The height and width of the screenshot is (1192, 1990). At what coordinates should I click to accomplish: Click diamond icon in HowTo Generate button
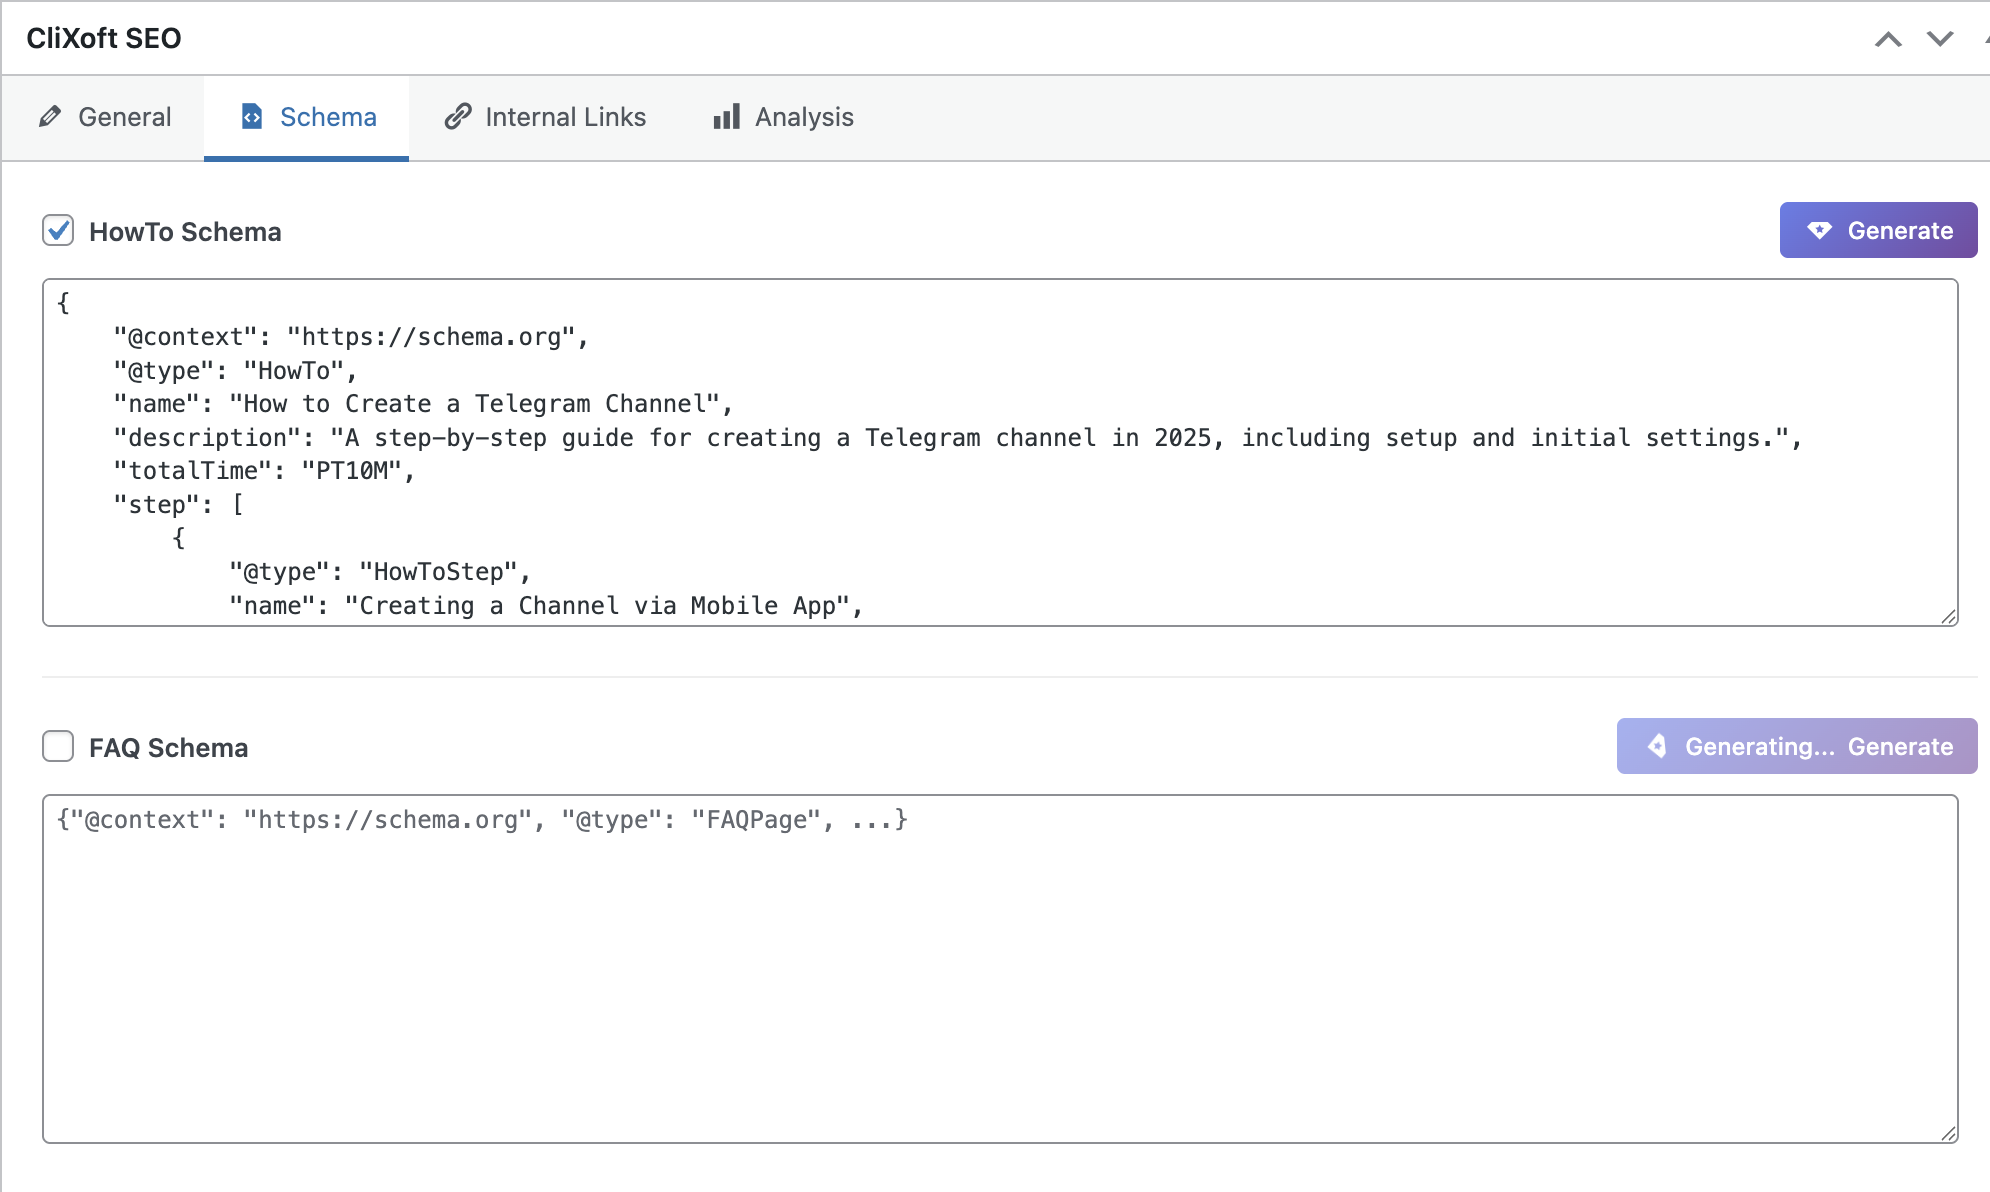click(1820, 231)
